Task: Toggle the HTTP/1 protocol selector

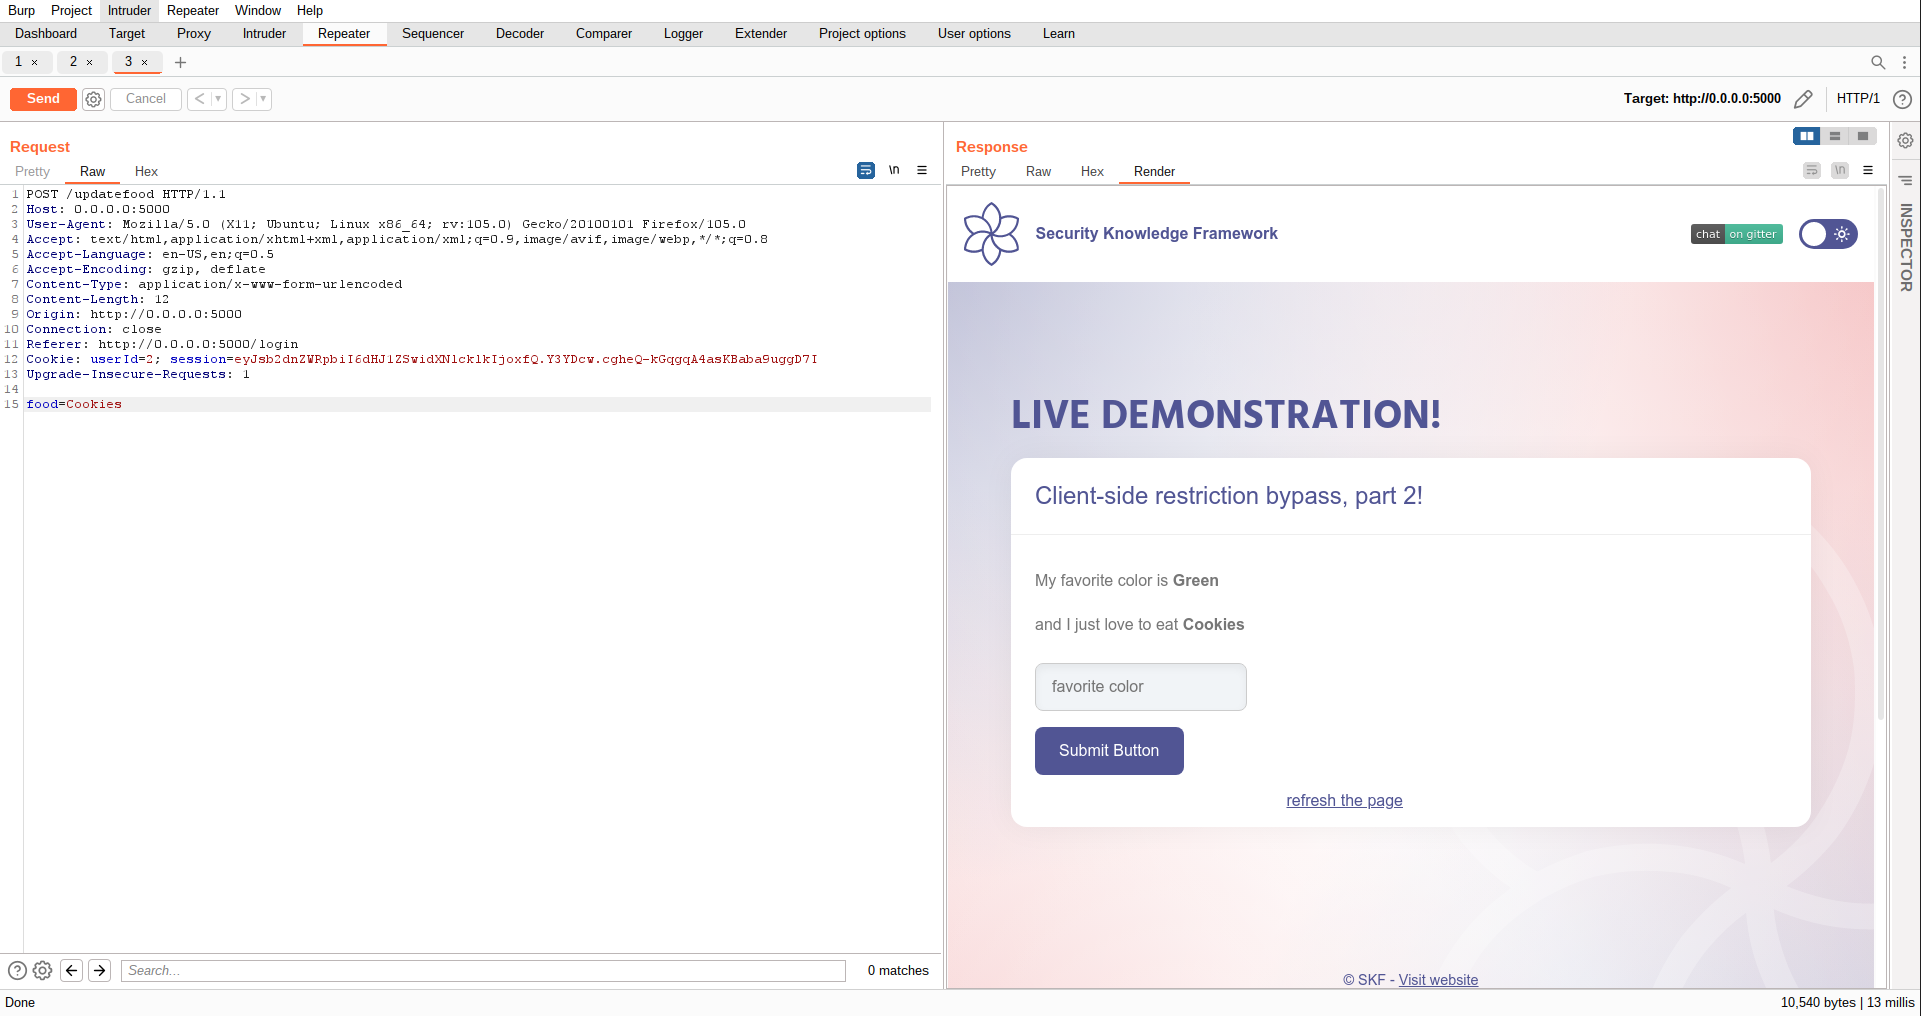Action: point(1858,99)
